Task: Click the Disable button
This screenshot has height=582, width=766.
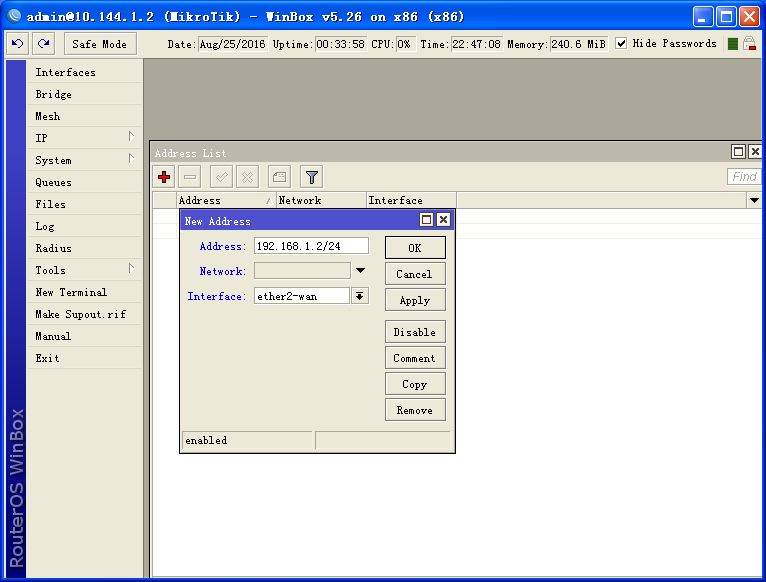Action: pos(415,332)
